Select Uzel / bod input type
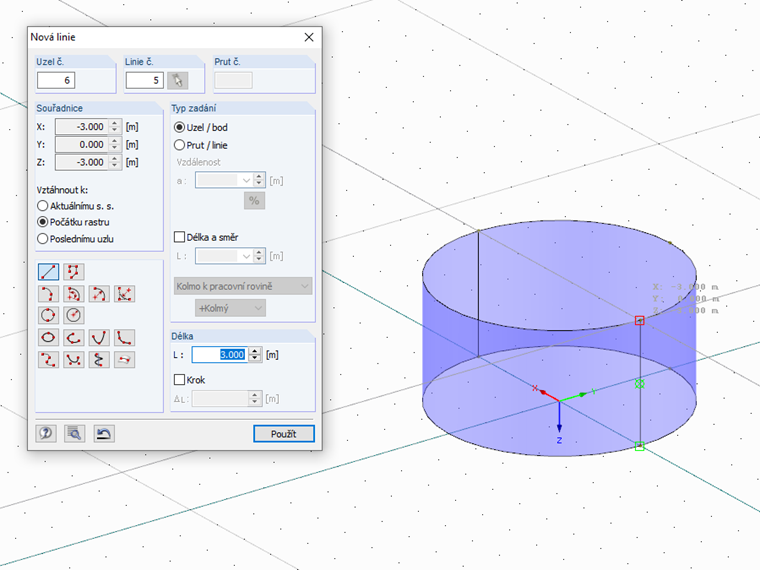This screenshot has width=760, height=570. coord(179,127)
